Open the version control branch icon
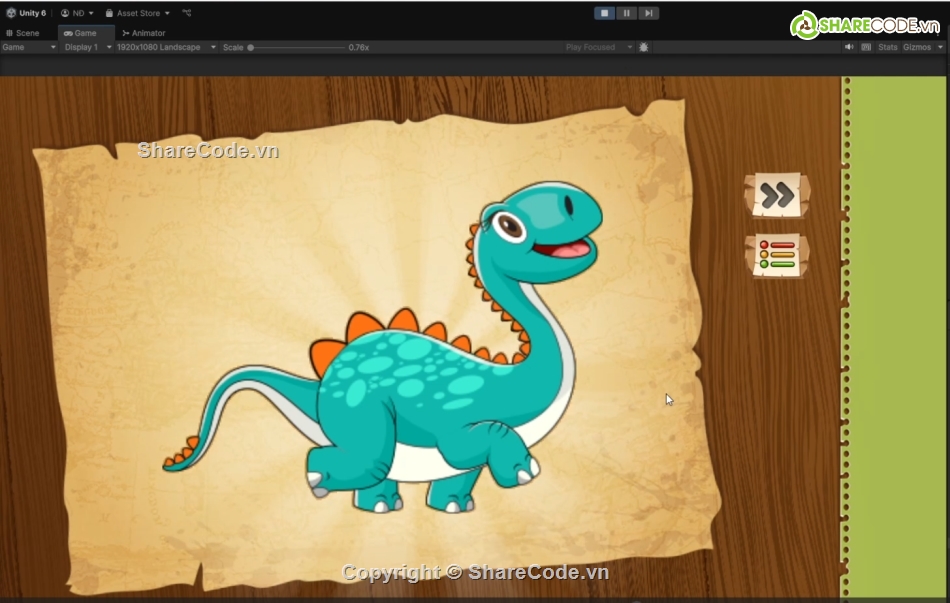This screenshot has width=950, height=603. pos(187,13)
